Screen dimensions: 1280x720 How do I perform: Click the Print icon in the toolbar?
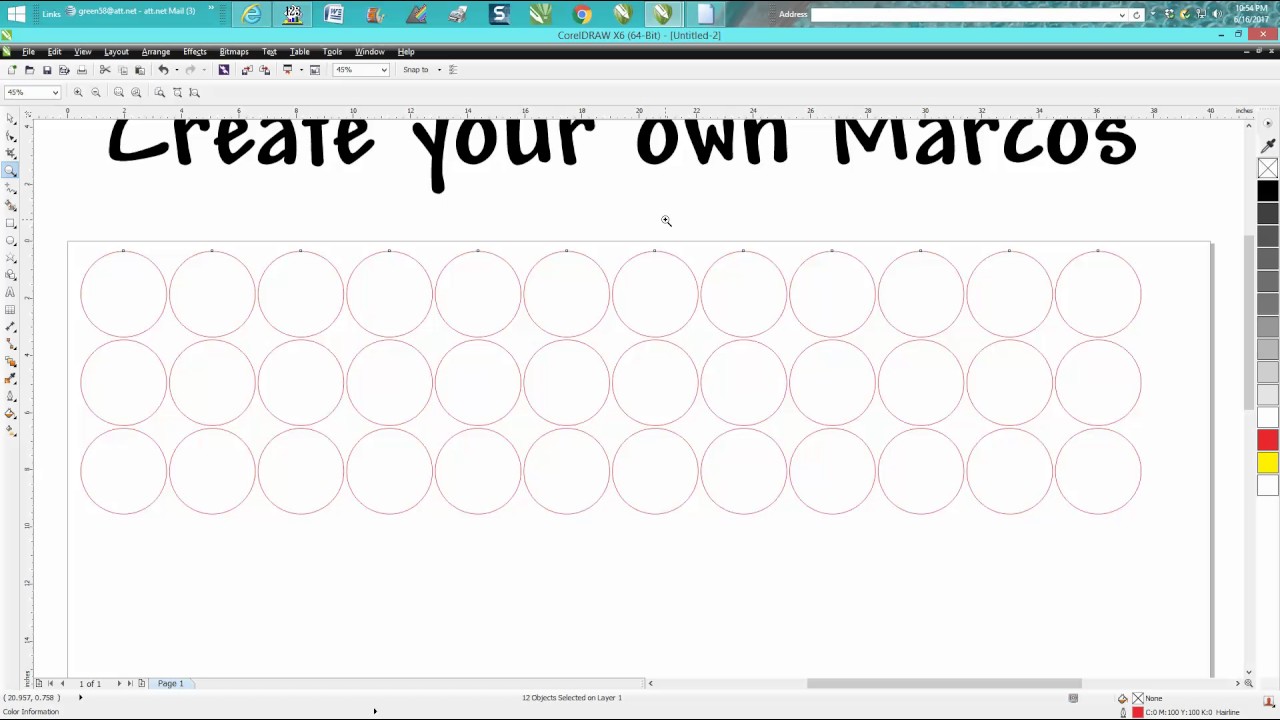coord(82,70)
